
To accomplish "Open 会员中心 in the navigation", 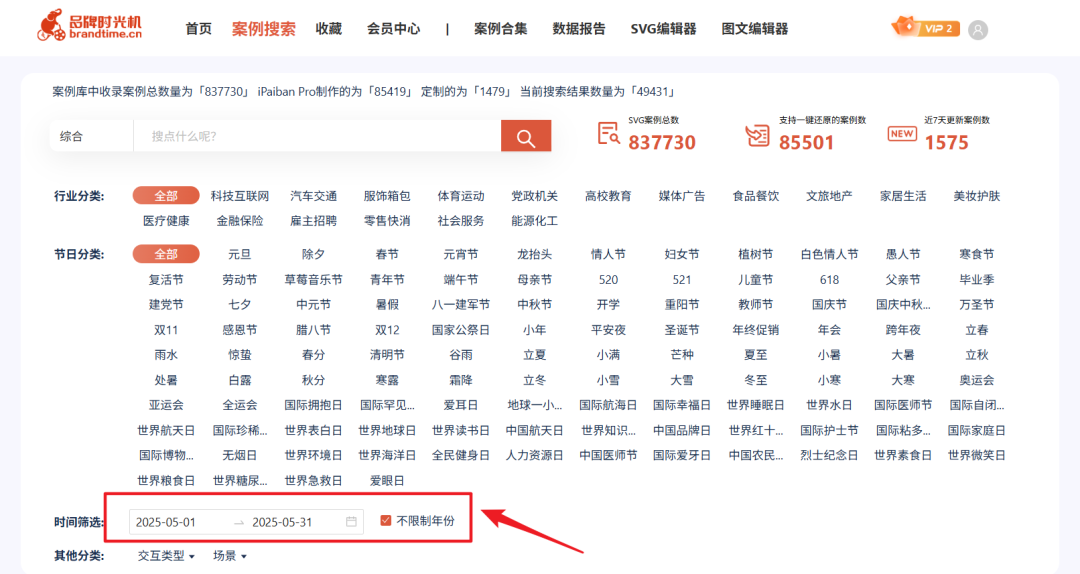I will [x=393, y=29].
